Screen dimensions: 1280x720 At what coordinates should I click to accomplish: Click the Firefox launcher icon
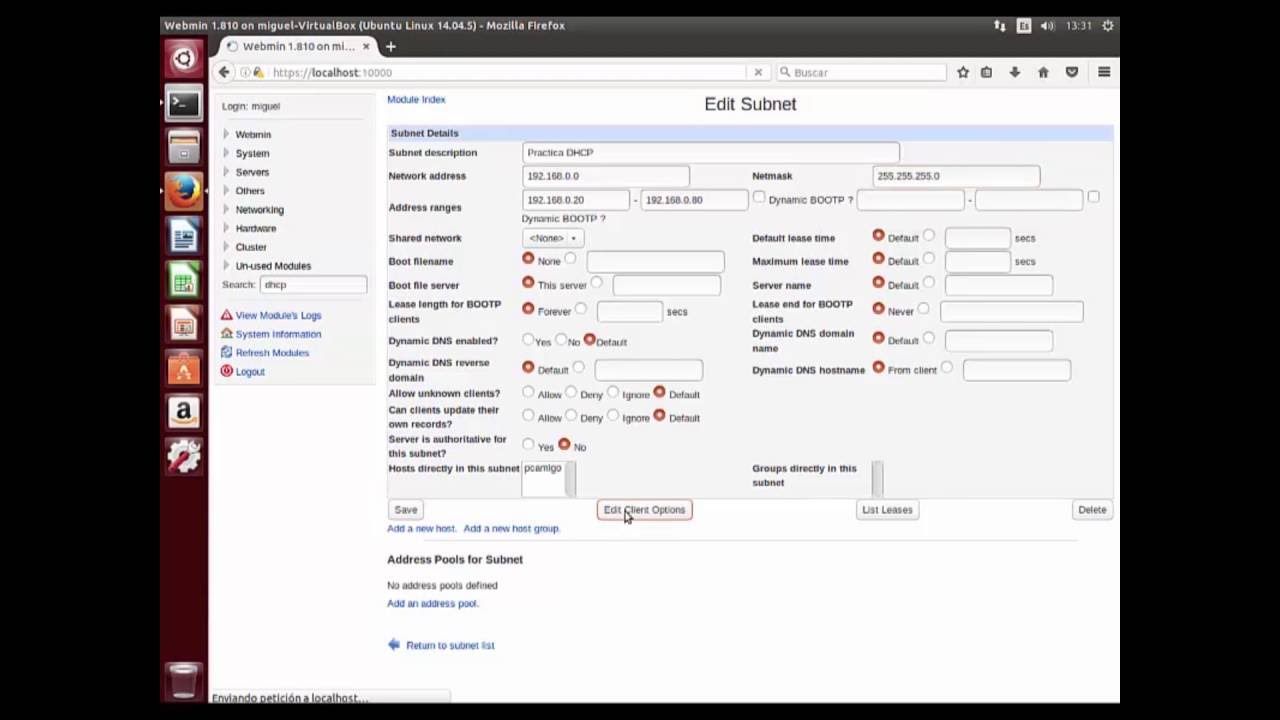click(x=184, y=191)
